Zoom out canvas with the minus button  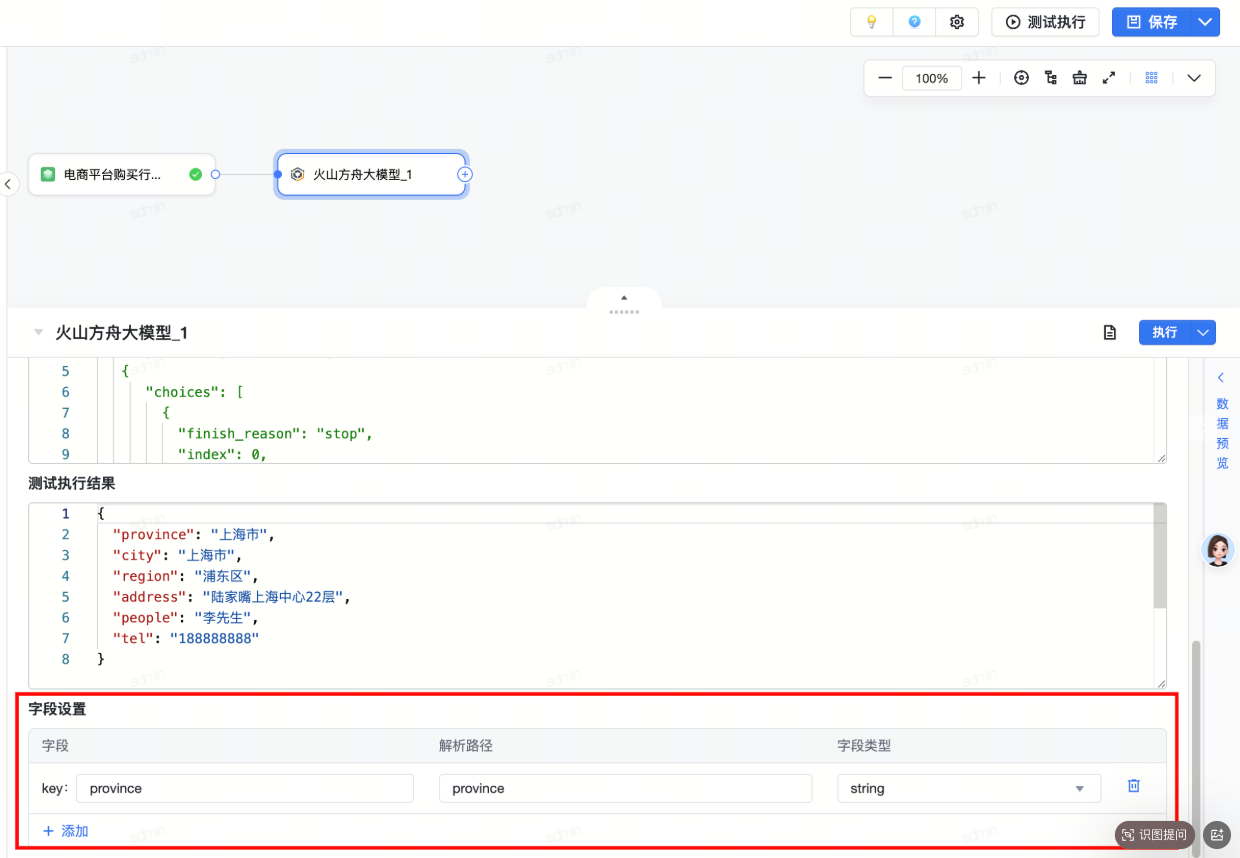pos(884,78)
